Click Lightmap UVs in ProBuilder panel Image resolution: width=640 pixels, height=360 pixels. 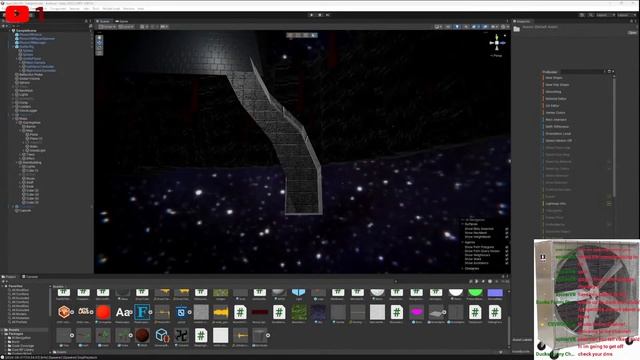(x=556, y=203)
